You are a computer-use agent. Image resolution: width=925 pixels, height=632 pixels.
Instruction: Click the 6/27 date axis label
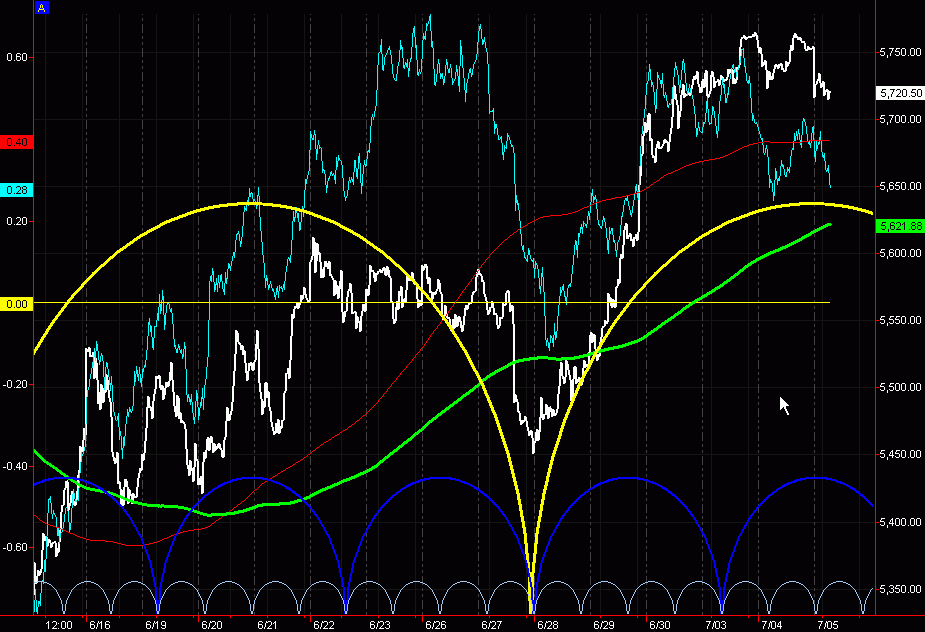(491, 626)
